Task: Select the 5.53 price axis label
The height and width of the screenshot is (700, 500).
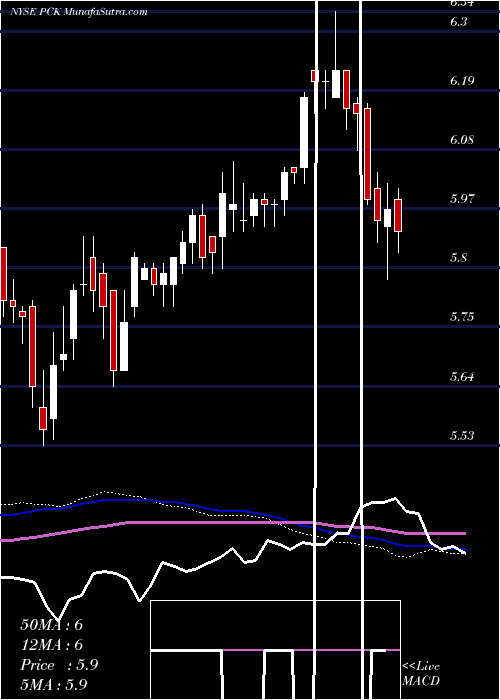Action: pos(462,435)
